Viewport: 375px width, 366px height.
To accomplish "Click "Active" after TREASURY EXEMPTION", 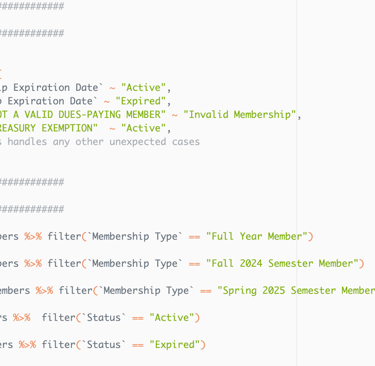I will (x=143, y=128).
